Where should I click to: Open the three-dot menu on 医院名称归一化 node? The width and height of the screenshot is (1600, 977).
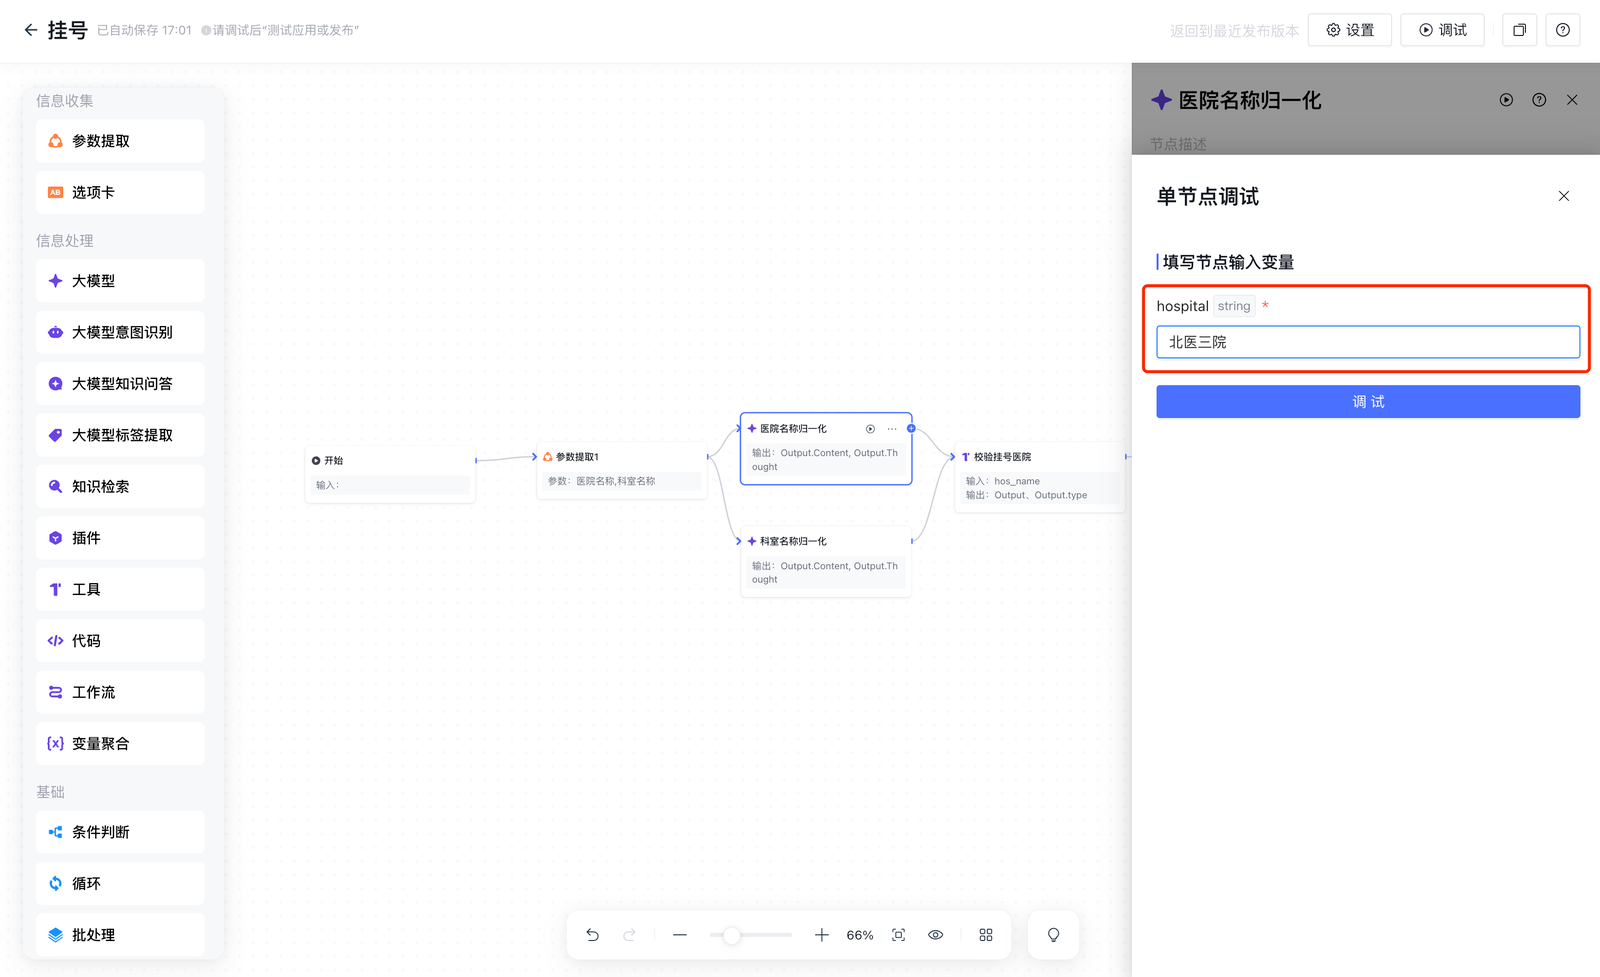coord(892,429)
